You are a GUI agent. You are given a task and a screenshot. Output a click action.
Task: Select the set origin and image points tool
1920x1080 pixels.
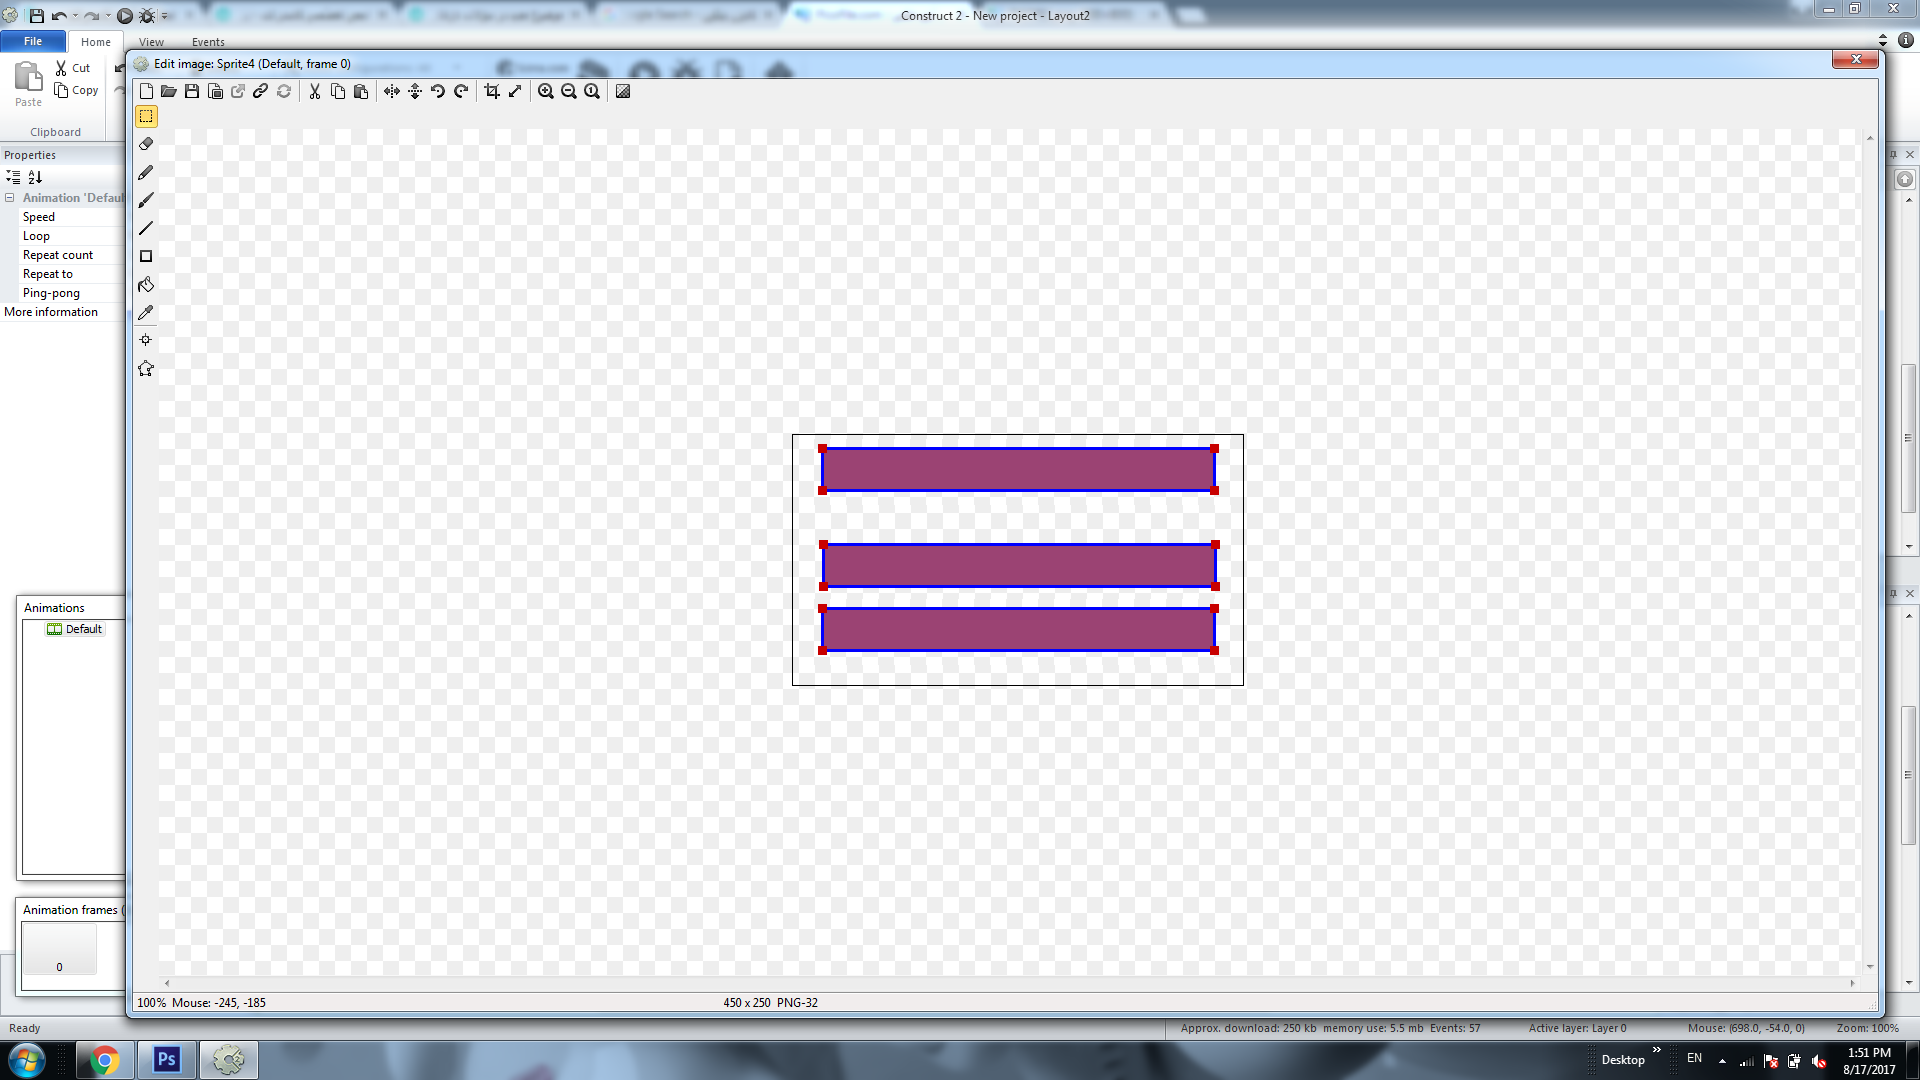146,340
